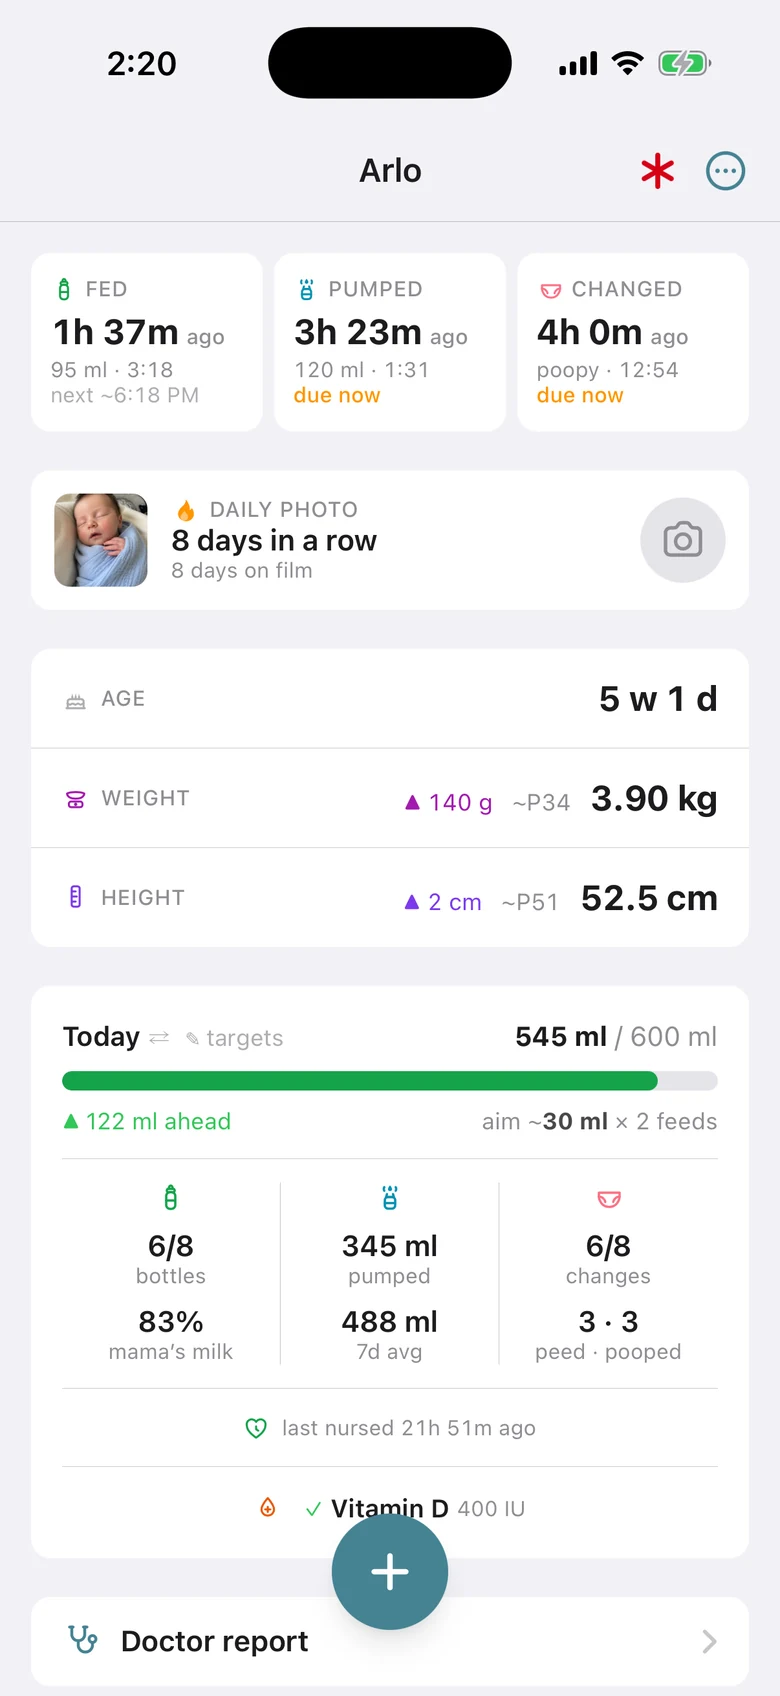The height and width of the screenshot is (1696, 780).
Task: Tap the green daily intake progress bar
Action: (x=390, y=1081)
